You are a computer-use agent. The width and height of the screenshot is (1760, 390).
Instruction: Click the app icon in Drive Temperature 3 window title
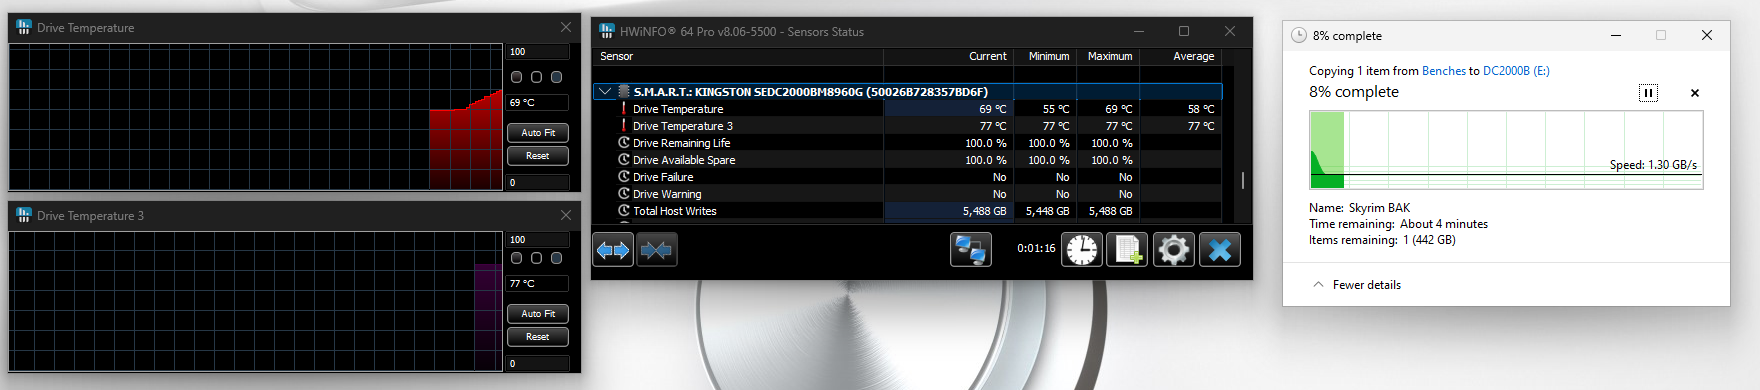[x=24, y=215]
